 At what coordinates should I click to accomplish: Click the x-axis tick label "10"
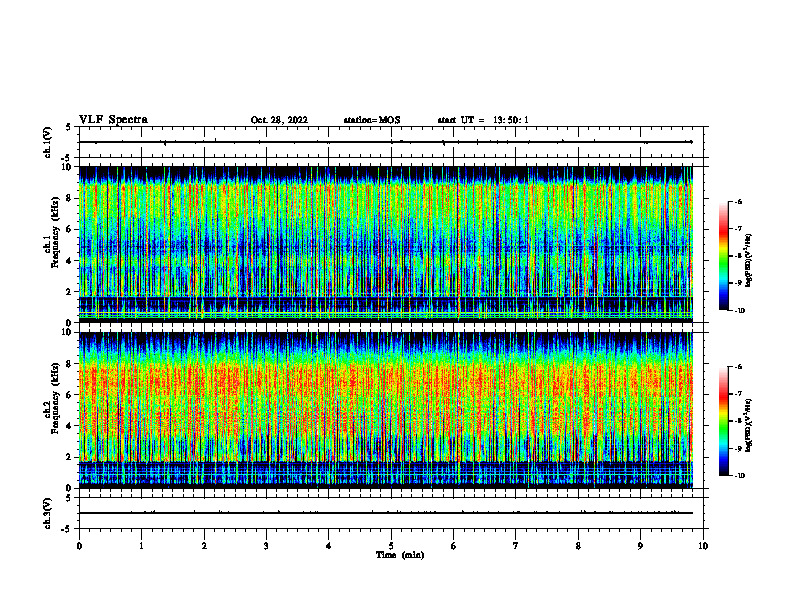click(703, 546)
